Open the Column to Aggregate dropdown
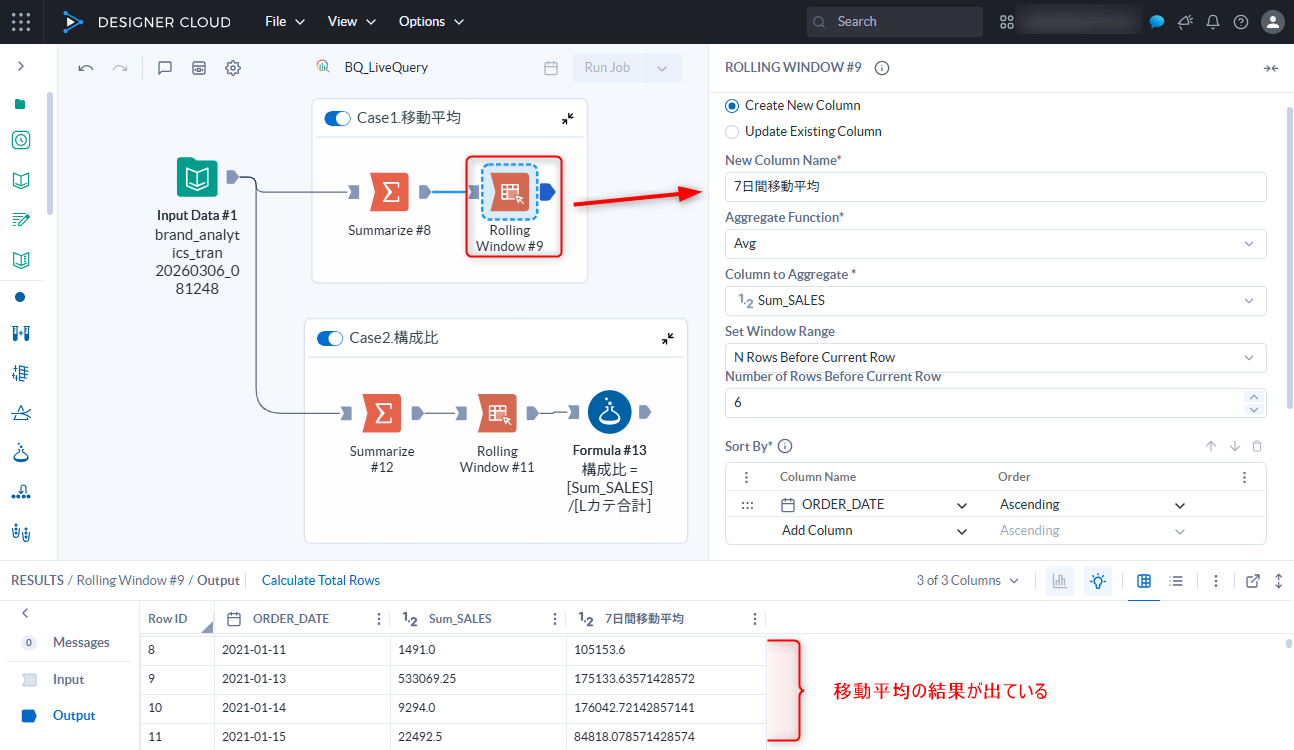This screenshot has height=750, width=1294. click(x=994, y=301)
